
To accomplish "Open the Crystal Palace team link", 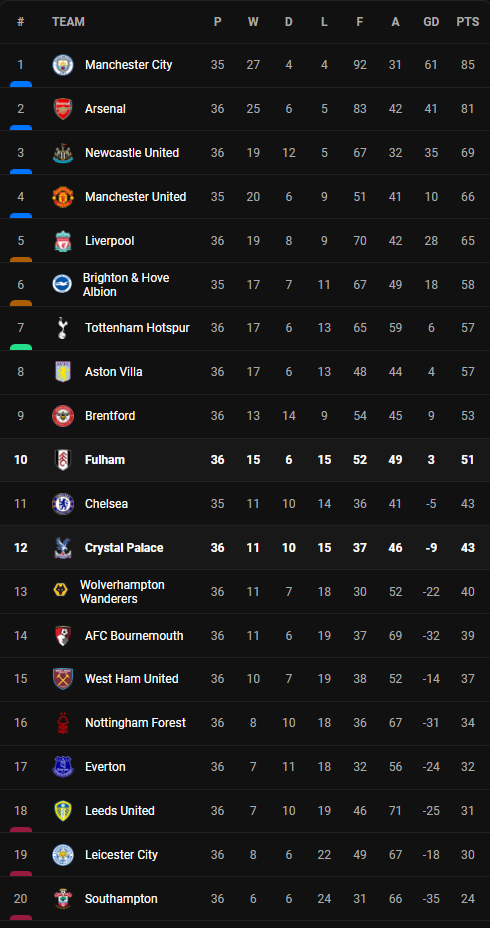I will tap(124, 548).
